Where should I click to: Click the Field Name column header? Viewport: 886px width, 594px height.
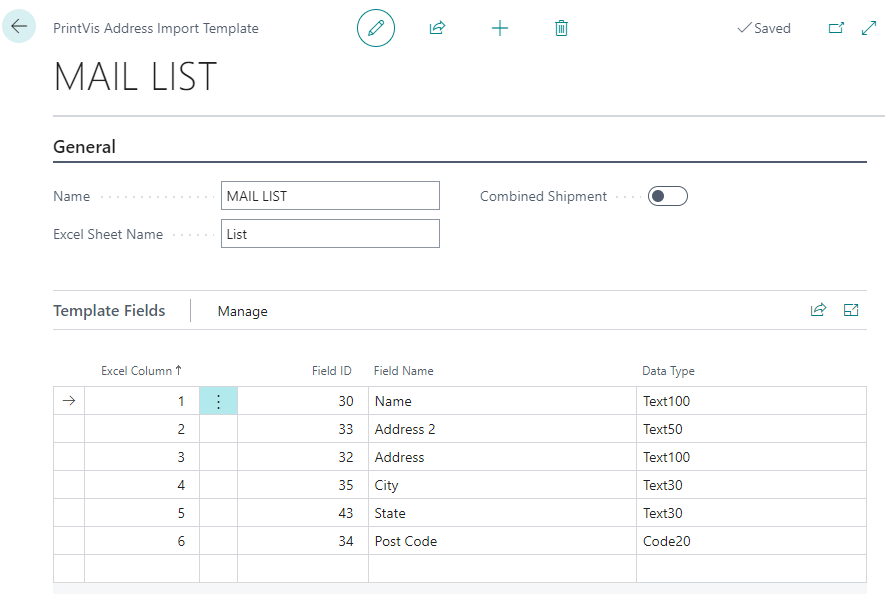pyautogui.click(x=403, y=371)
